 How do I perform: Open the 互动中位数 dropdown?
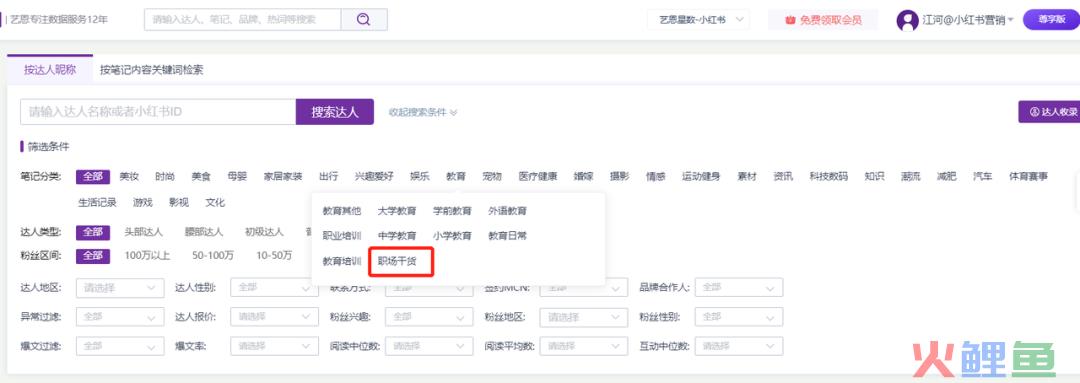coord(739,346)
